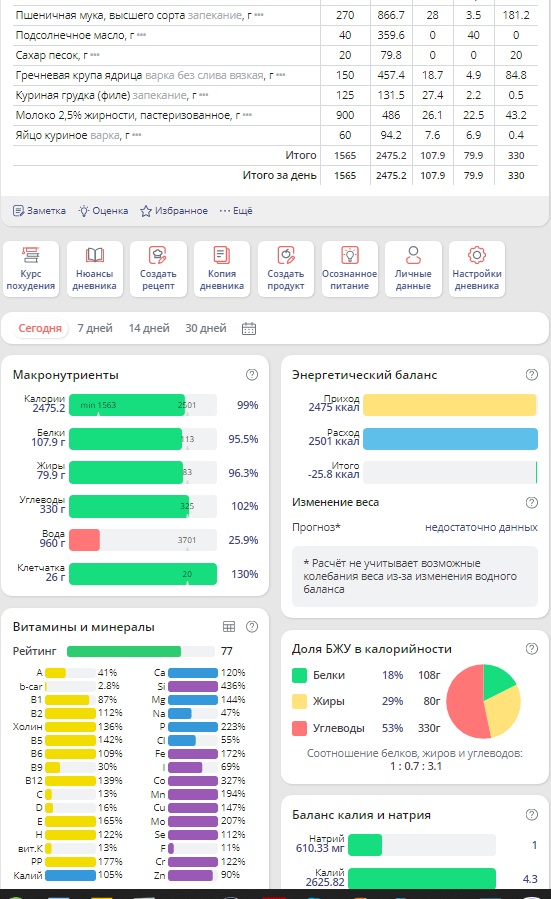The height and width of the screenshot is (899, 551).
Task: Click Fe 172% mineral row
Action: [200, 753]
